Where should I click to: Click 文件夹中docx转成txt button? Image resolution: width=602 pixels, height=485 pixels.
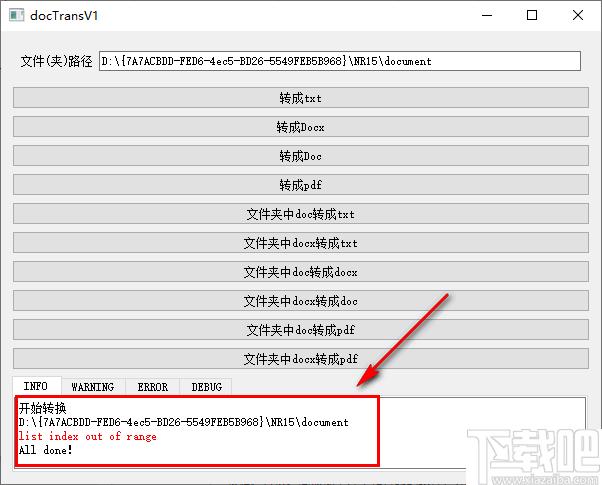[301, 243]
